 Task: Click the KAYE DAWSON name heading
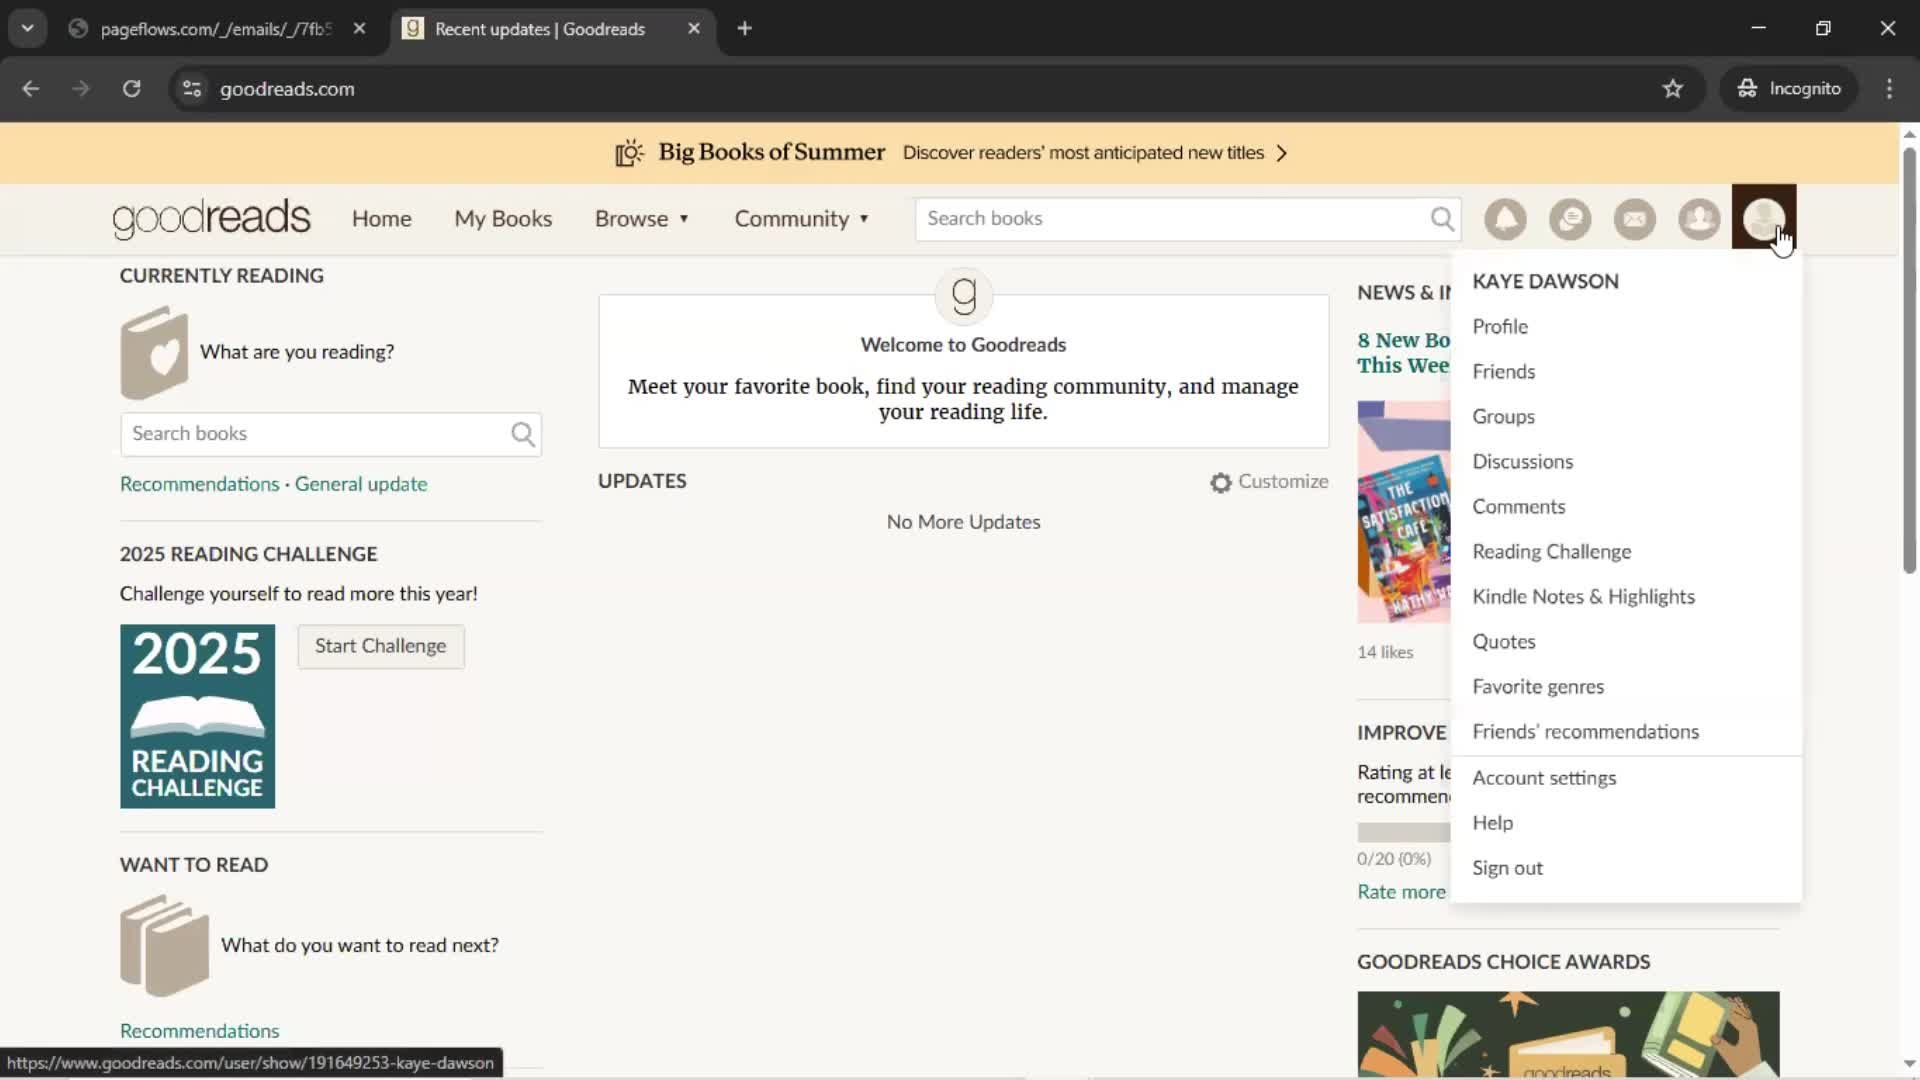click(x=1545, y=282)
